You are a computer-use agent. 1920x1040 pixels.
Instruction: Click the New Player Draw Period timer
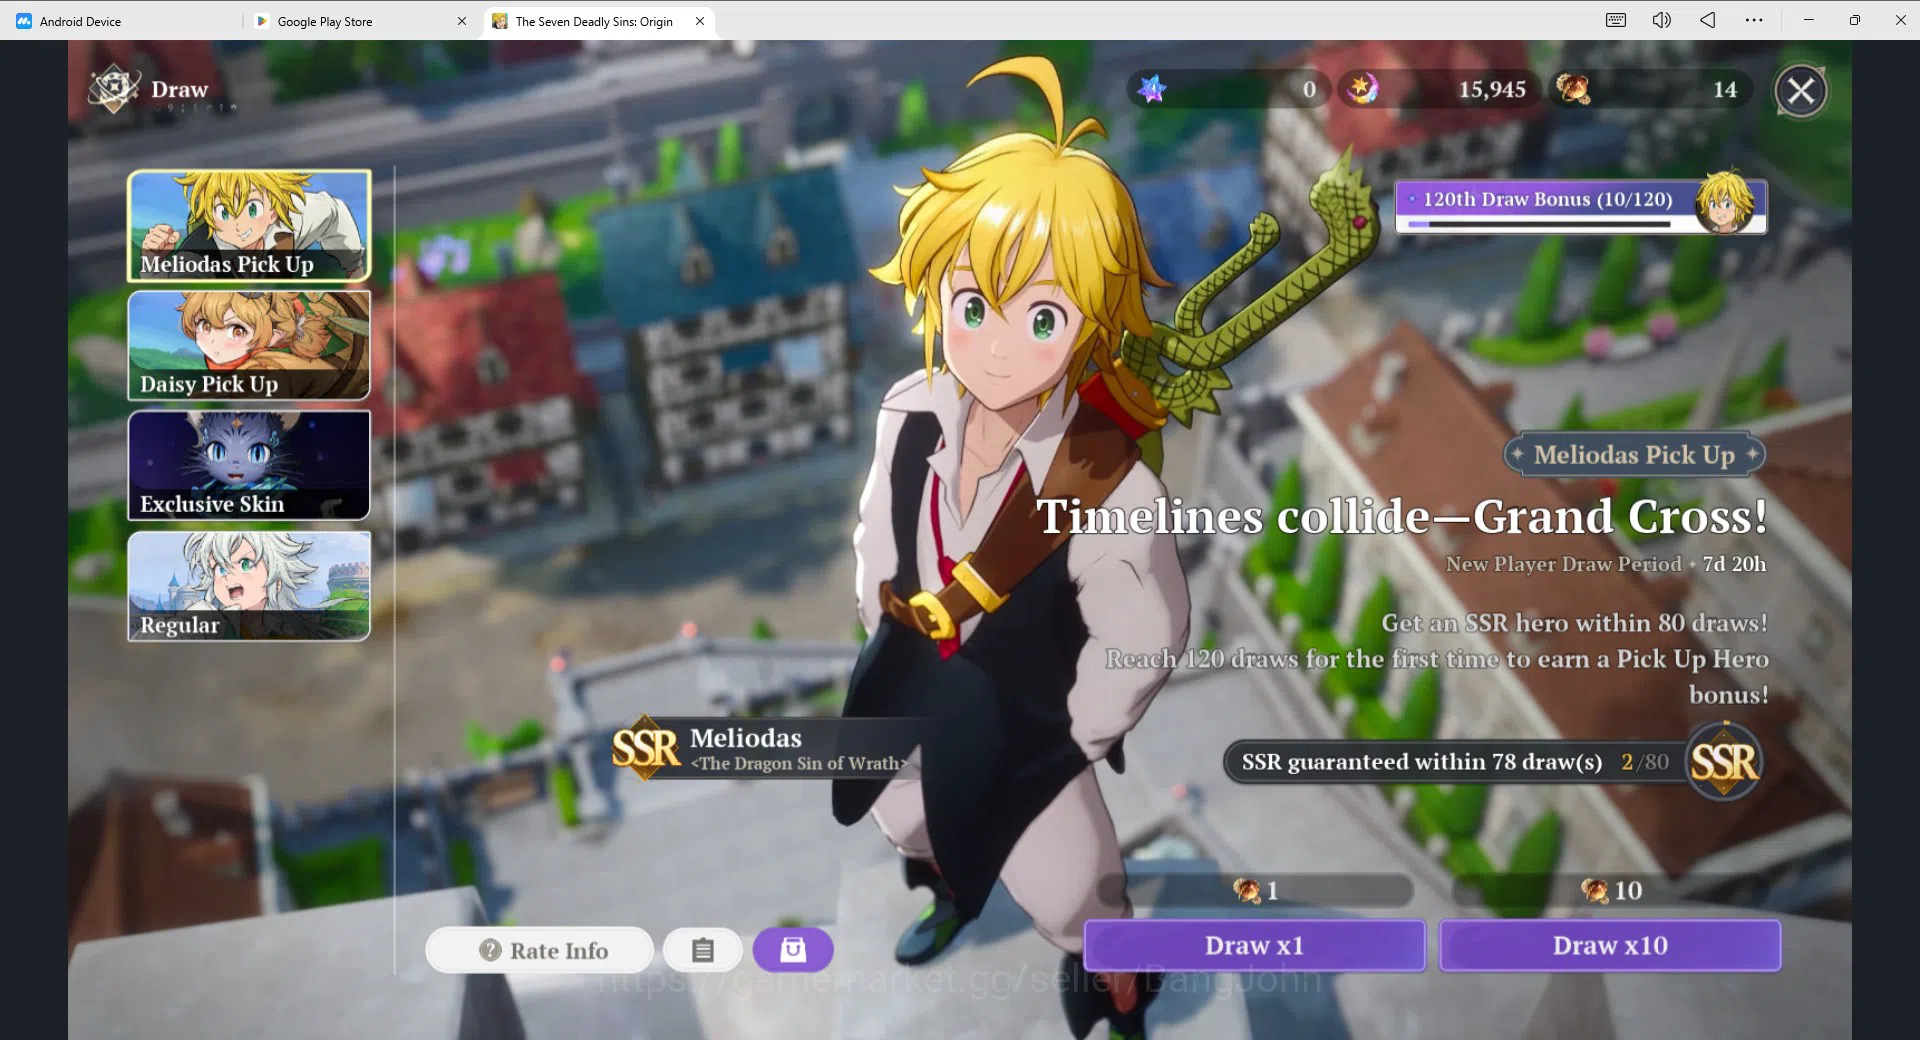(1606, 564)
